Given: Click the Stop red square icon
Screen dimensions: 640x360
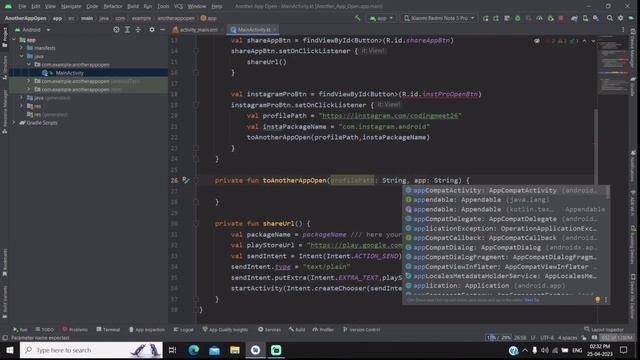Looking at the screenshot, I should coord(561,18).
